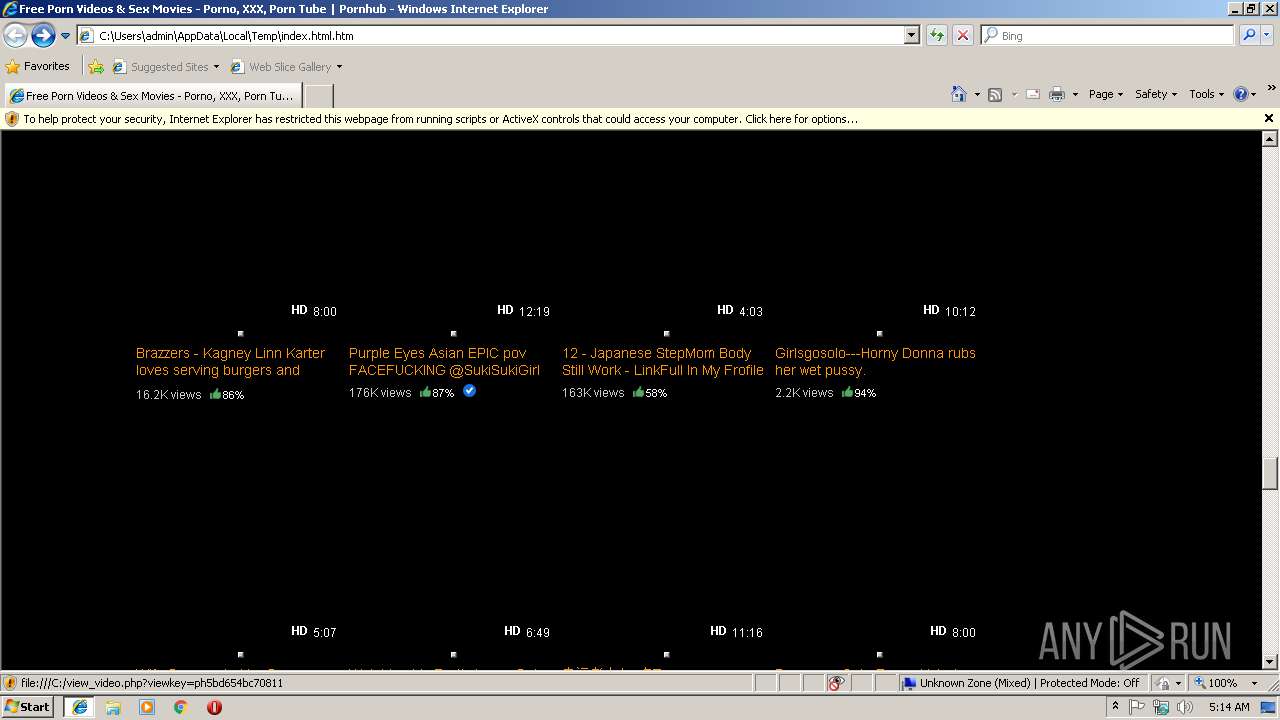Click the "163K views" text
This screenshot has height=720, width=1280.
point(593,393)
